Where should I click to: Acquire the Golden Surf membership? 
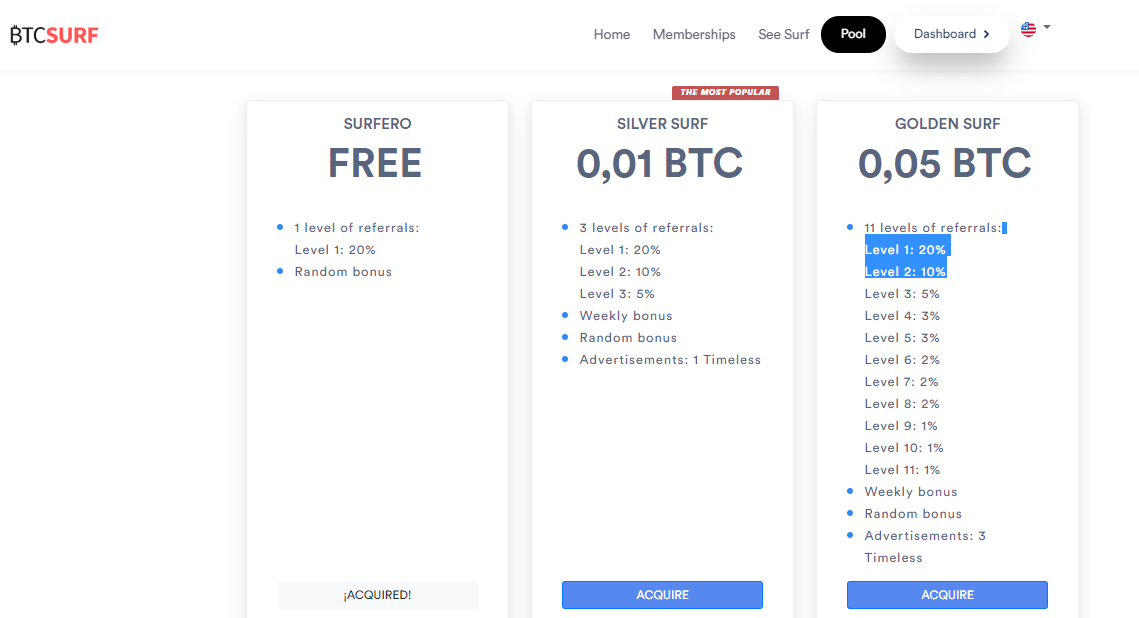coord(947,595)
